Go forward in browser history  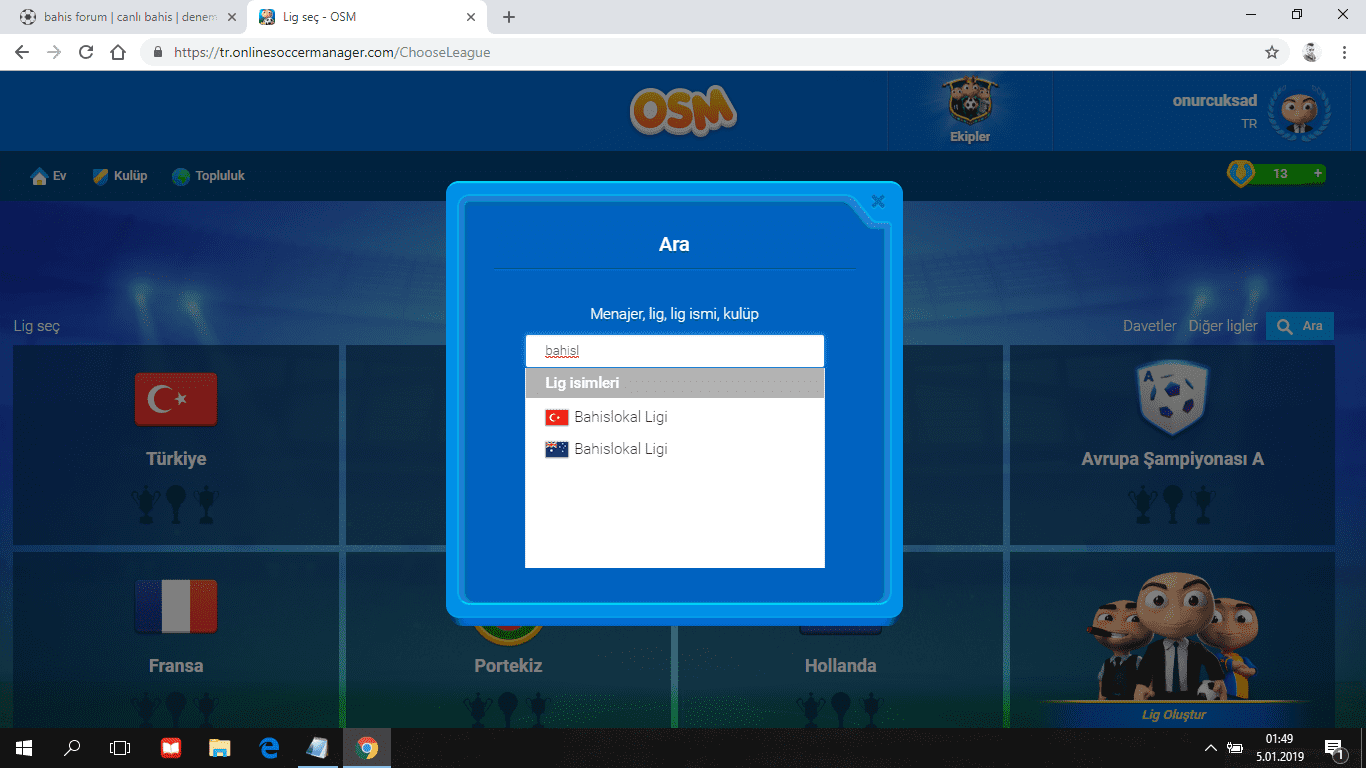point(54,52)
